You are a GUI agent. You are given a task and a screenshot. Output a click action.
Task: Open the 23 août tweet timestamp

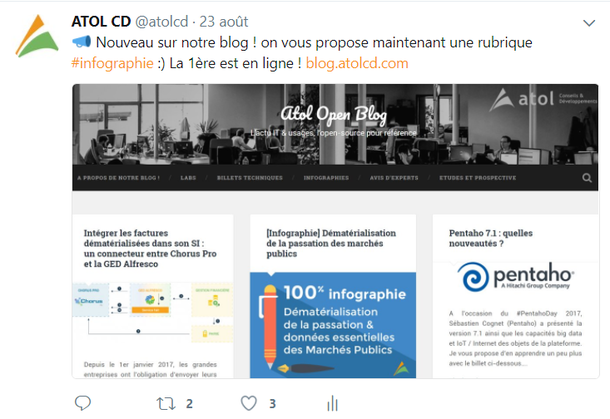coord(224,21)
